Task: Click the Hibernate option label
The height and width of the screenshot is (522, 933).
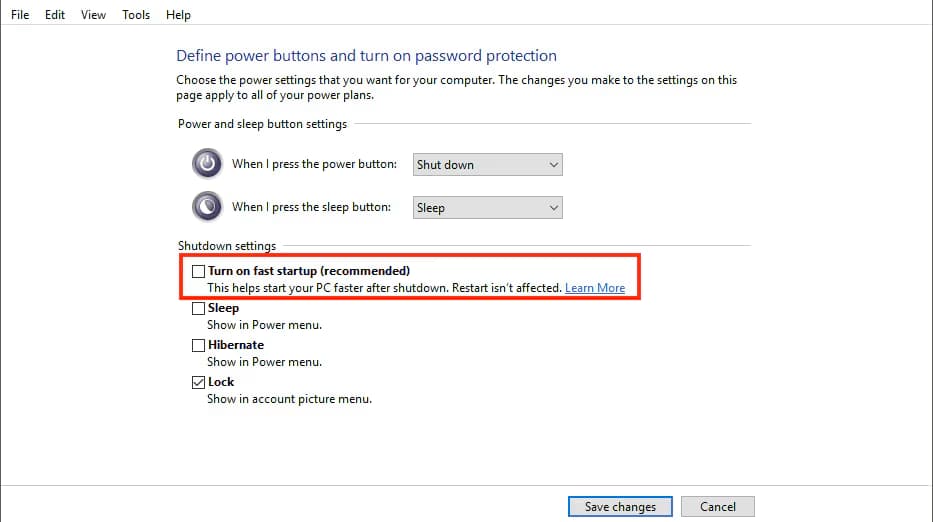Action: (x=236, y=345)
